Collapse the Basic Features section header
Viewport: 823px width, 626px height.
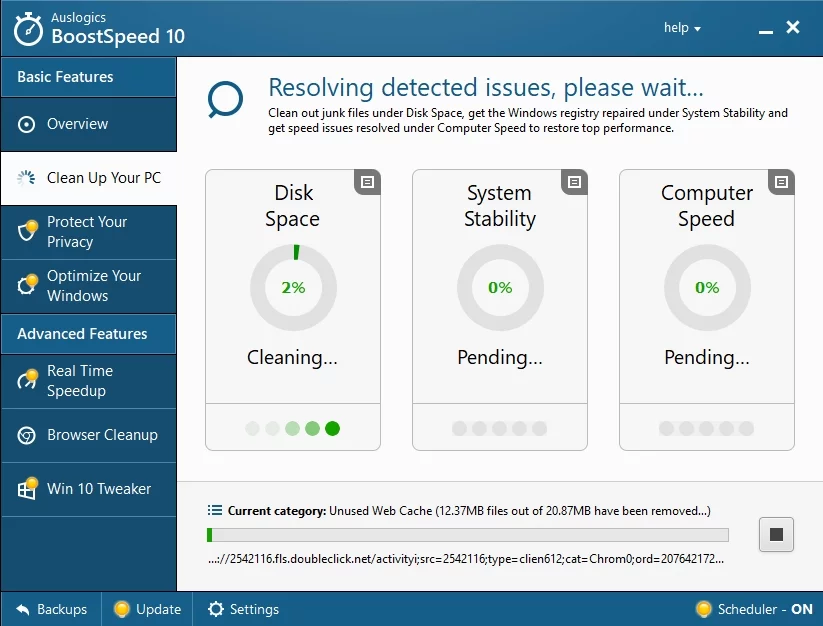point(88,77)
